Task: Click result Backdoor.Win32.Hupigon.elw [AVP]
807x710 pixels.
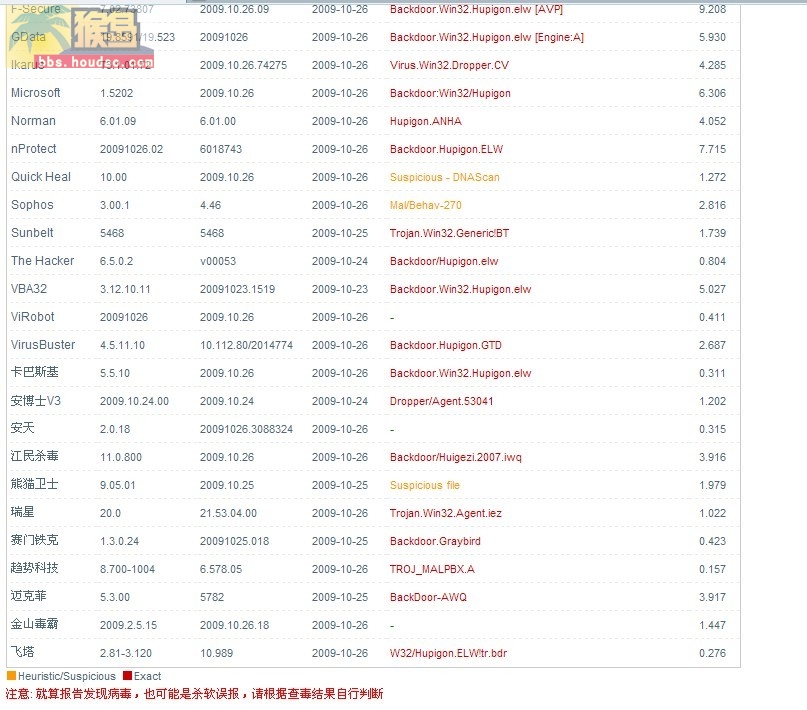Action: (476, 9)
